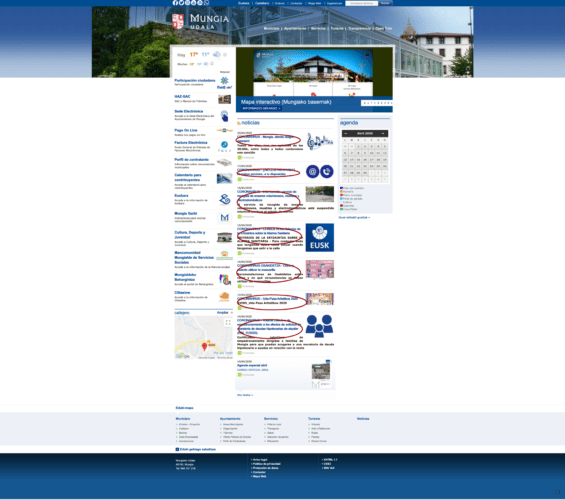Click the search input field in header
Viewport: 565px width, 500px height.
tap(361, 3)
